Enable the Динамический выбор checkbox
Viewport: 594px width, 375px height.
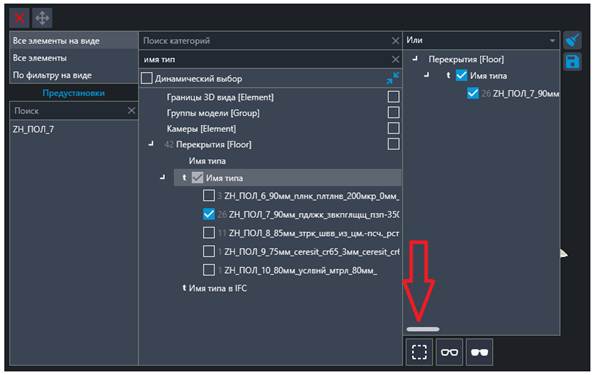(147, 78)
